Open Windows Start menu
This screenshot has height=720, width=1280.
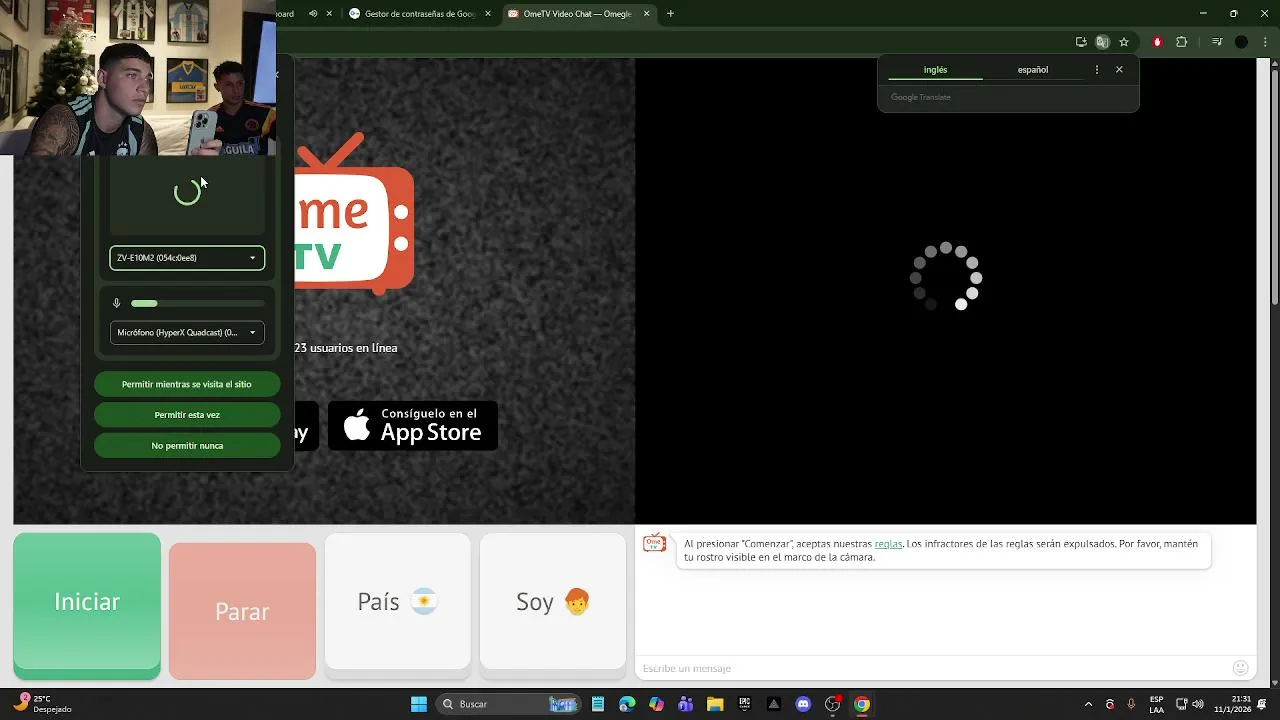pos(419,704)
